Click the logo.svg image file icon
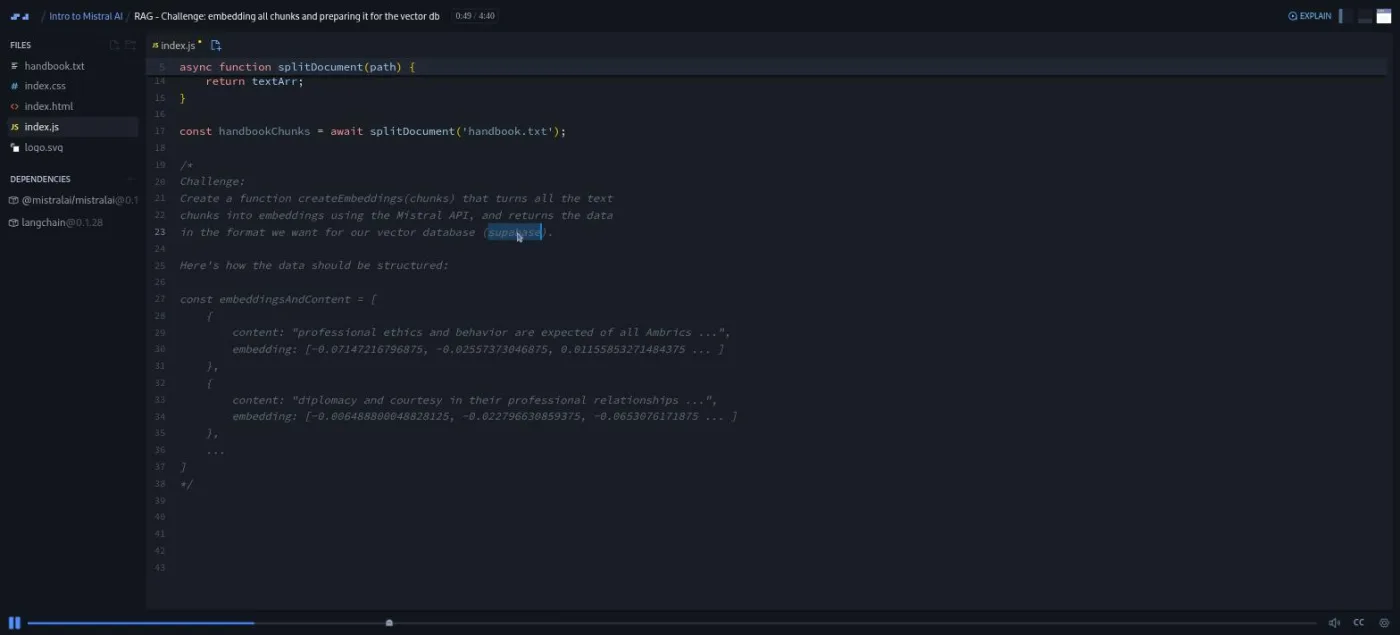Screen dimensions: 1400x635 pyautogui.click(x=14, y=147)
